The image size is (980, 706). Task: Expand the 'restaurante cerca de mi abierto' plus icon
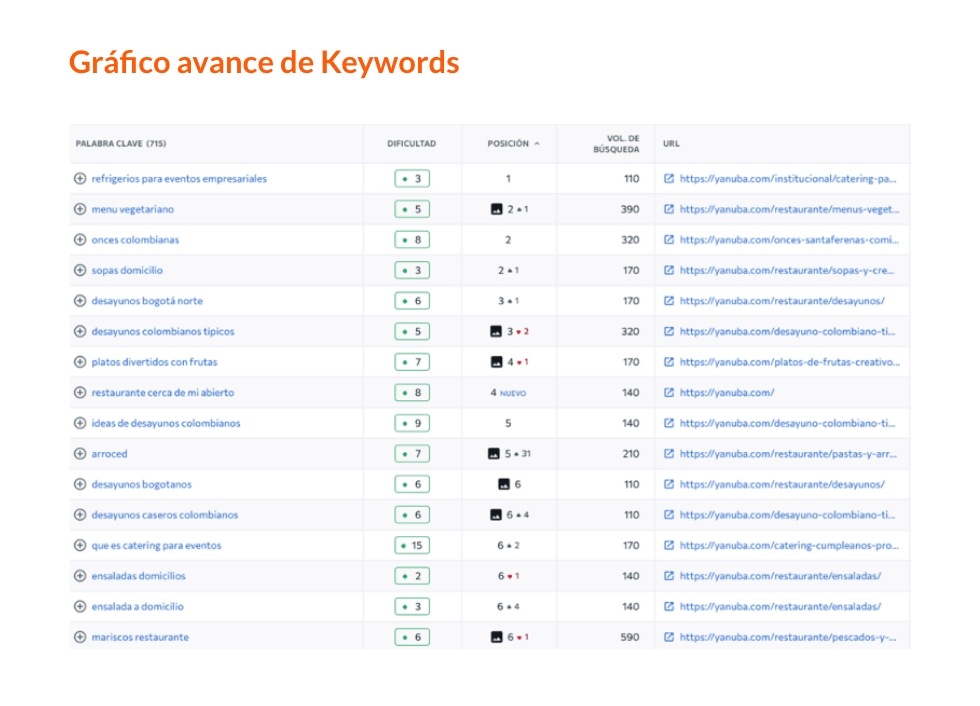coord(80,392)
